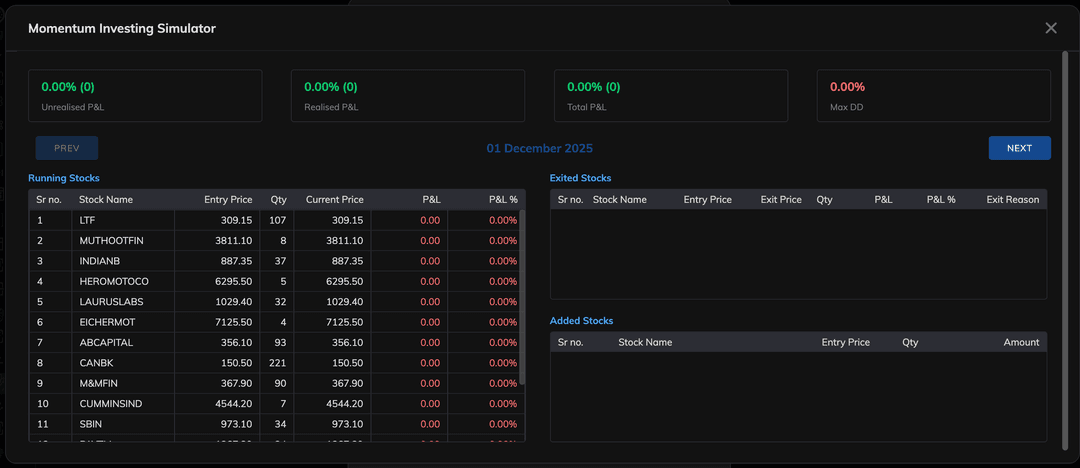Screen dimensions: 1080x468
Task: Click the Amount column header in Added Stocks
Action: [1021, 342]
